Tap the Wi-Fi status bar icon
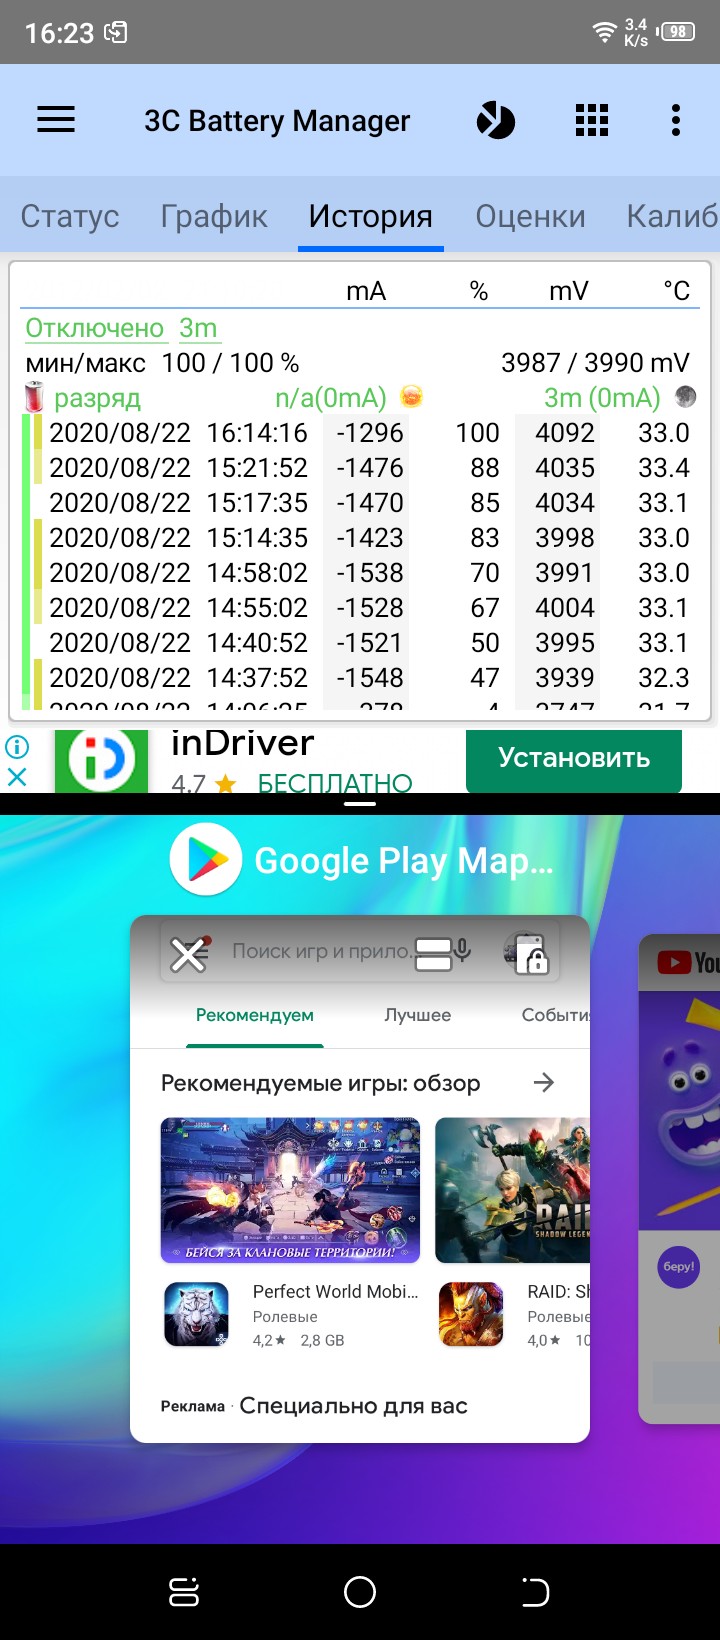 [604, 32]
